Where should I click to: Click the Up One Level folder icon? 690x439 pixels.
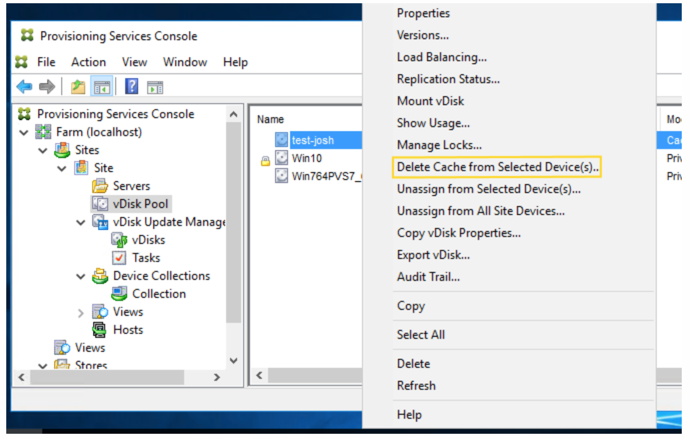(x=77, y=87)
